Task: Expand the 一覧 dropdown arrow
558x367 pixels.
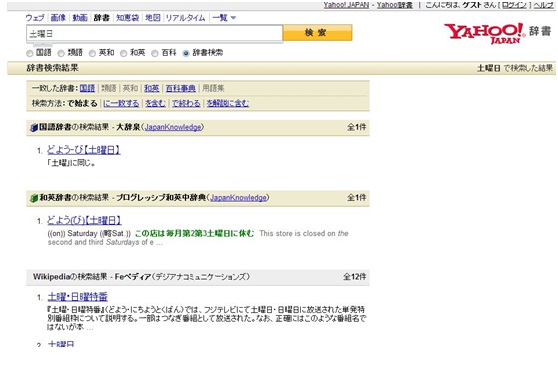Action: (233, 17)
